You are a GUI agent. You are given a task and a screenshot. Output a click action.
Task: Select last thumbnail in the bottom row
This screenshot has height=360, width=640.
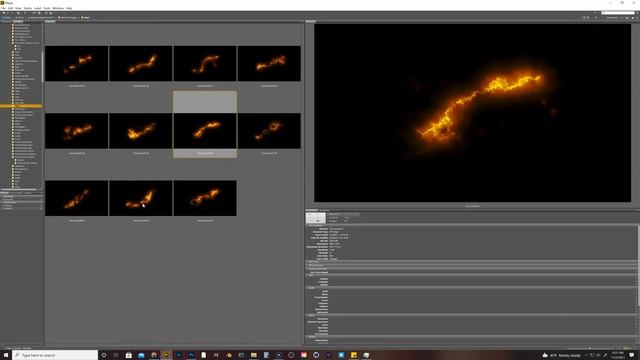tap(205, 198)
